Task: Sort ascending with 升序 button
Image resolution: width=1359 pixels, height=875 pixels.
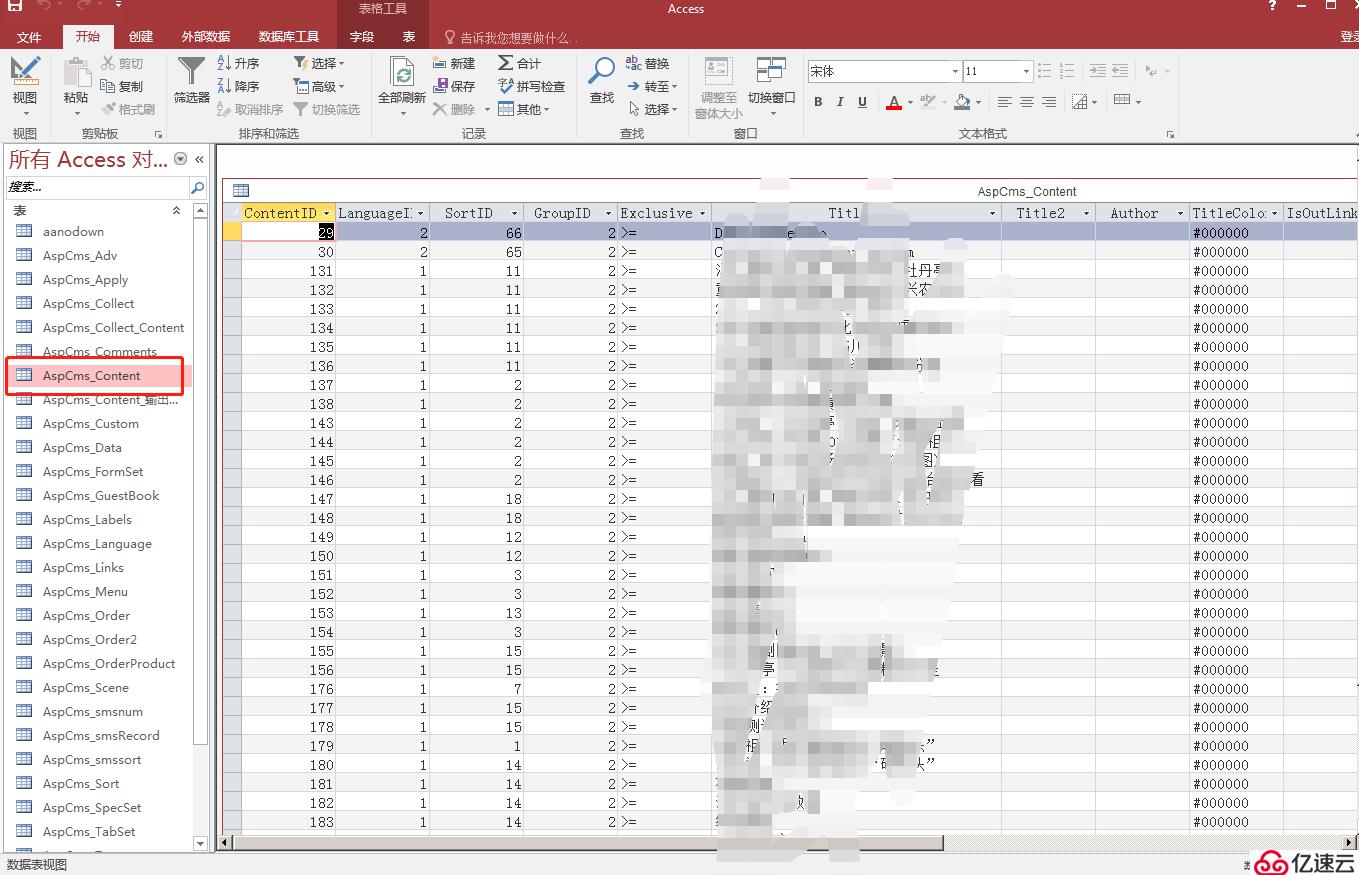Action: (x=239, y=63)
